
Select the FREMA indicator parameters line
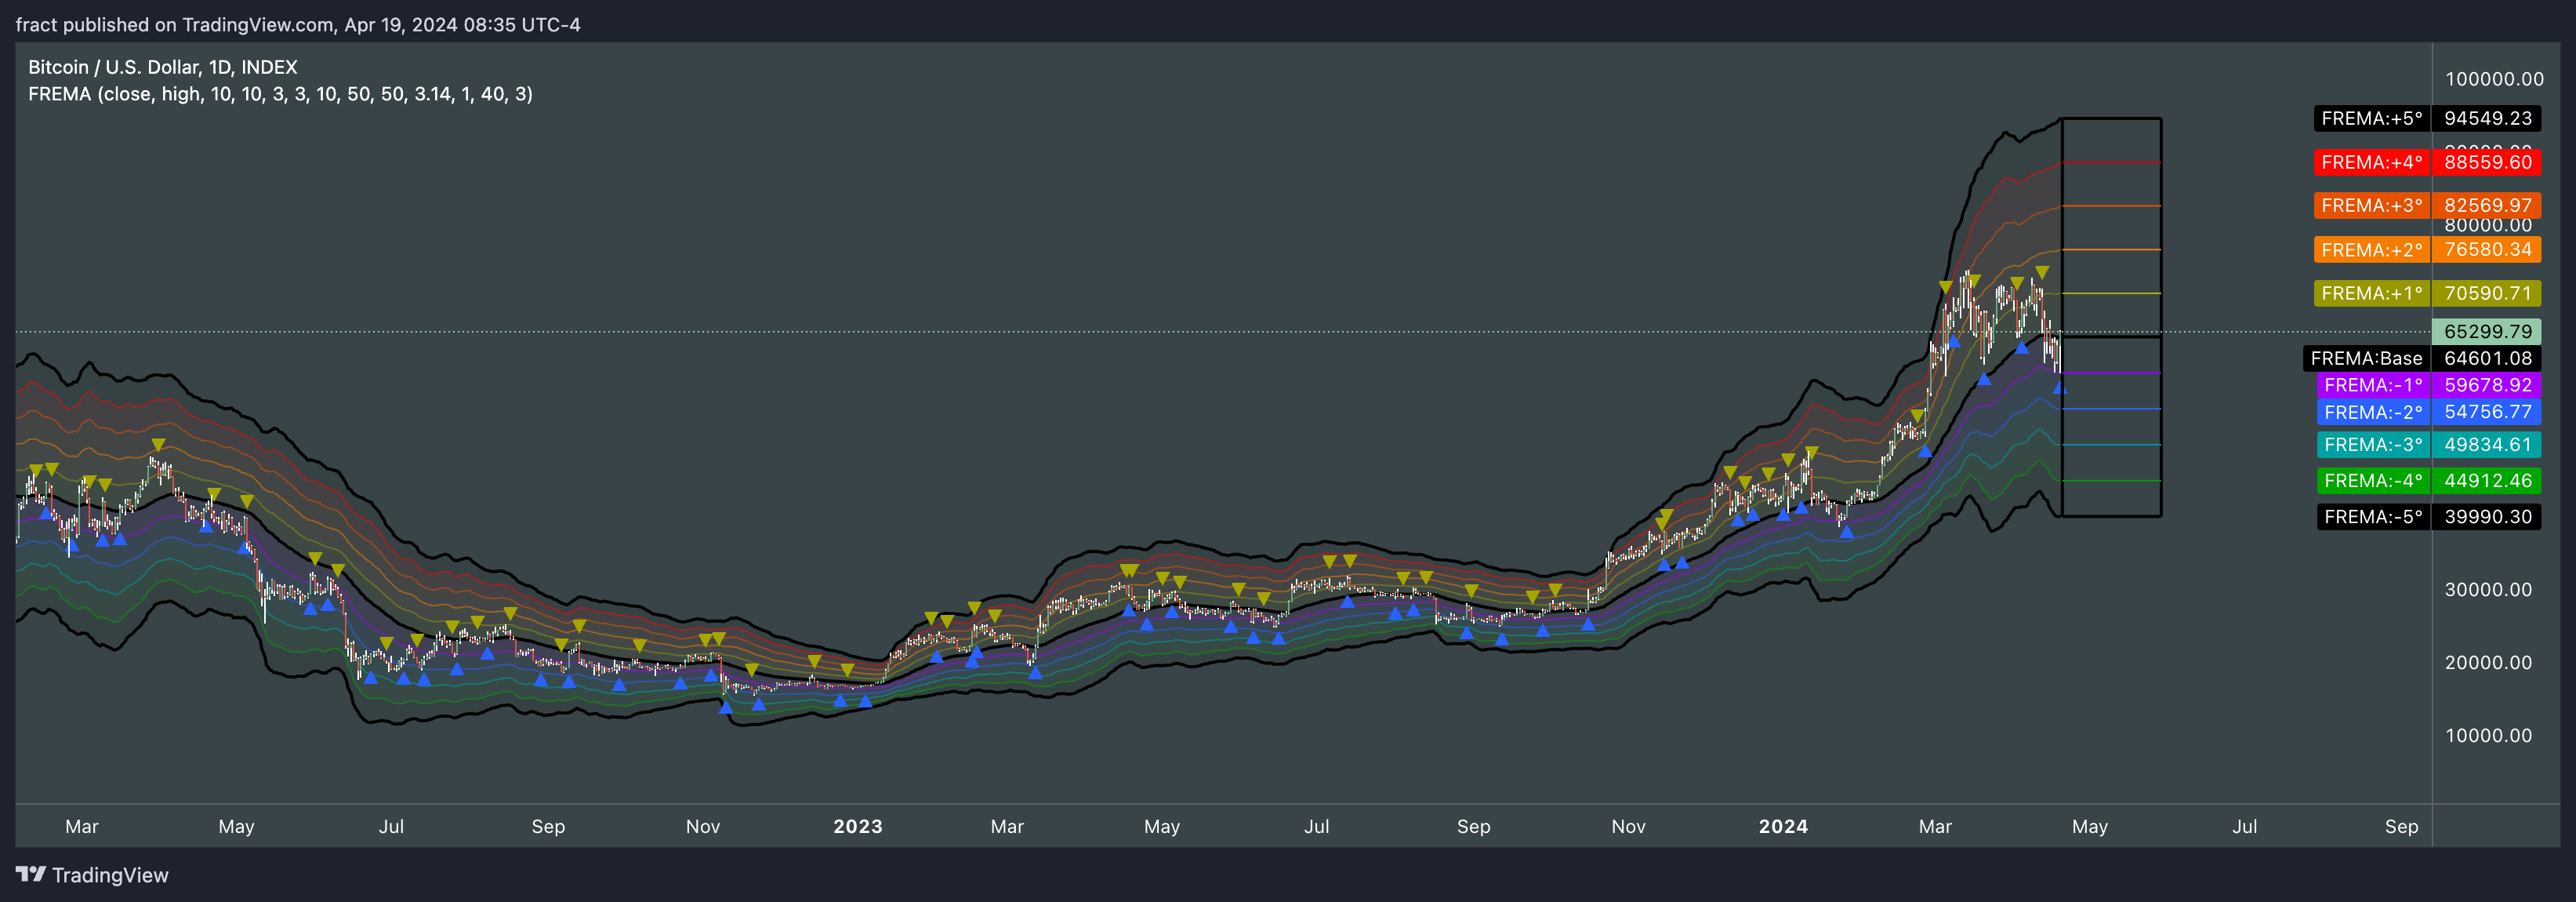[280, 94]
